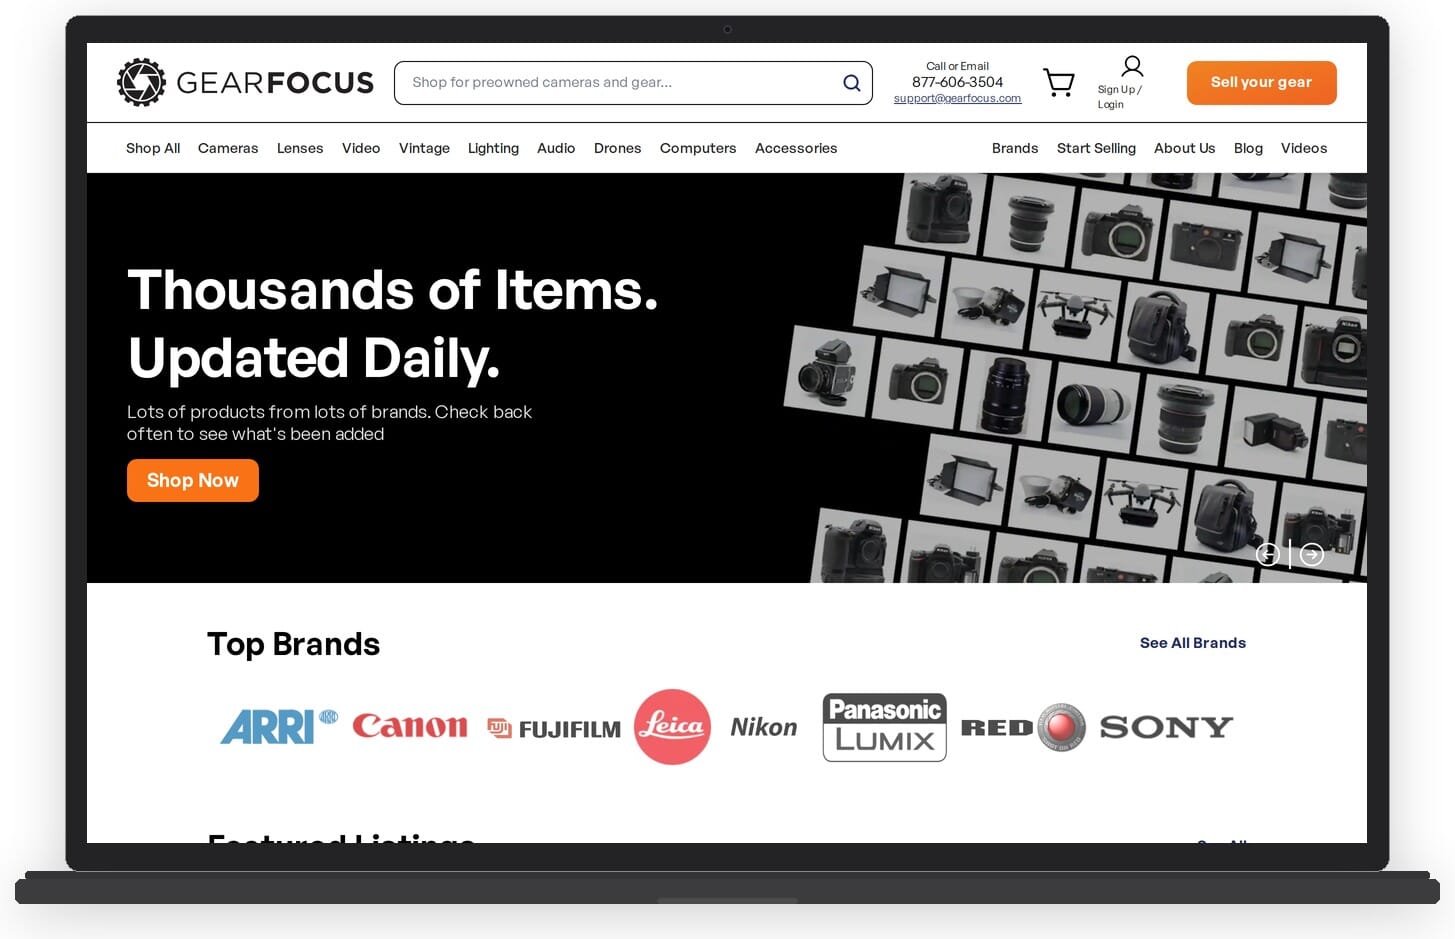Select the Sony brand logo

tap(1165, 727)
